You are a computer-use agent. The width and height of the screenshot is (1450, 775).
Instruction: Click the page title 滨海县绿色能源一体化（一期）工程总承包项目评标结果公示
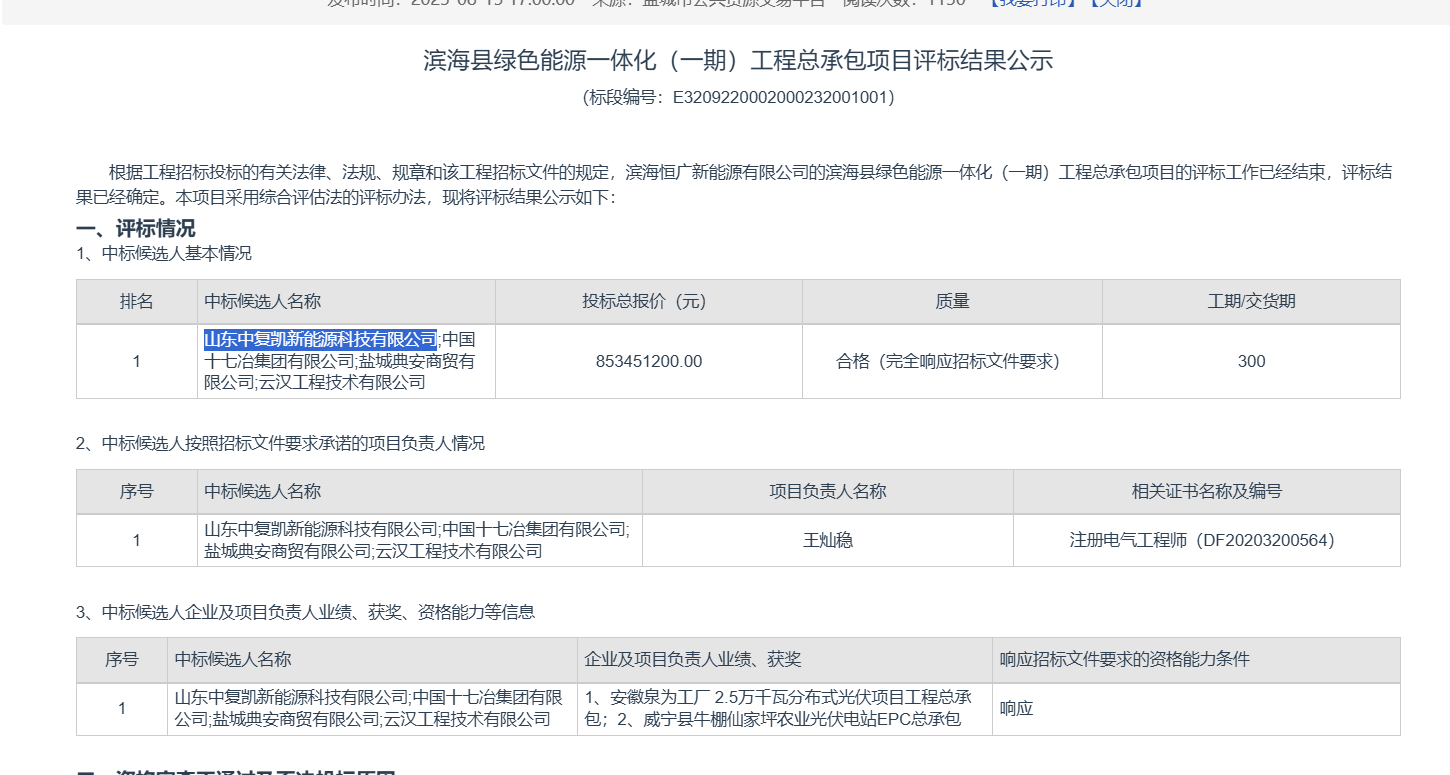[x=738, y=61]
